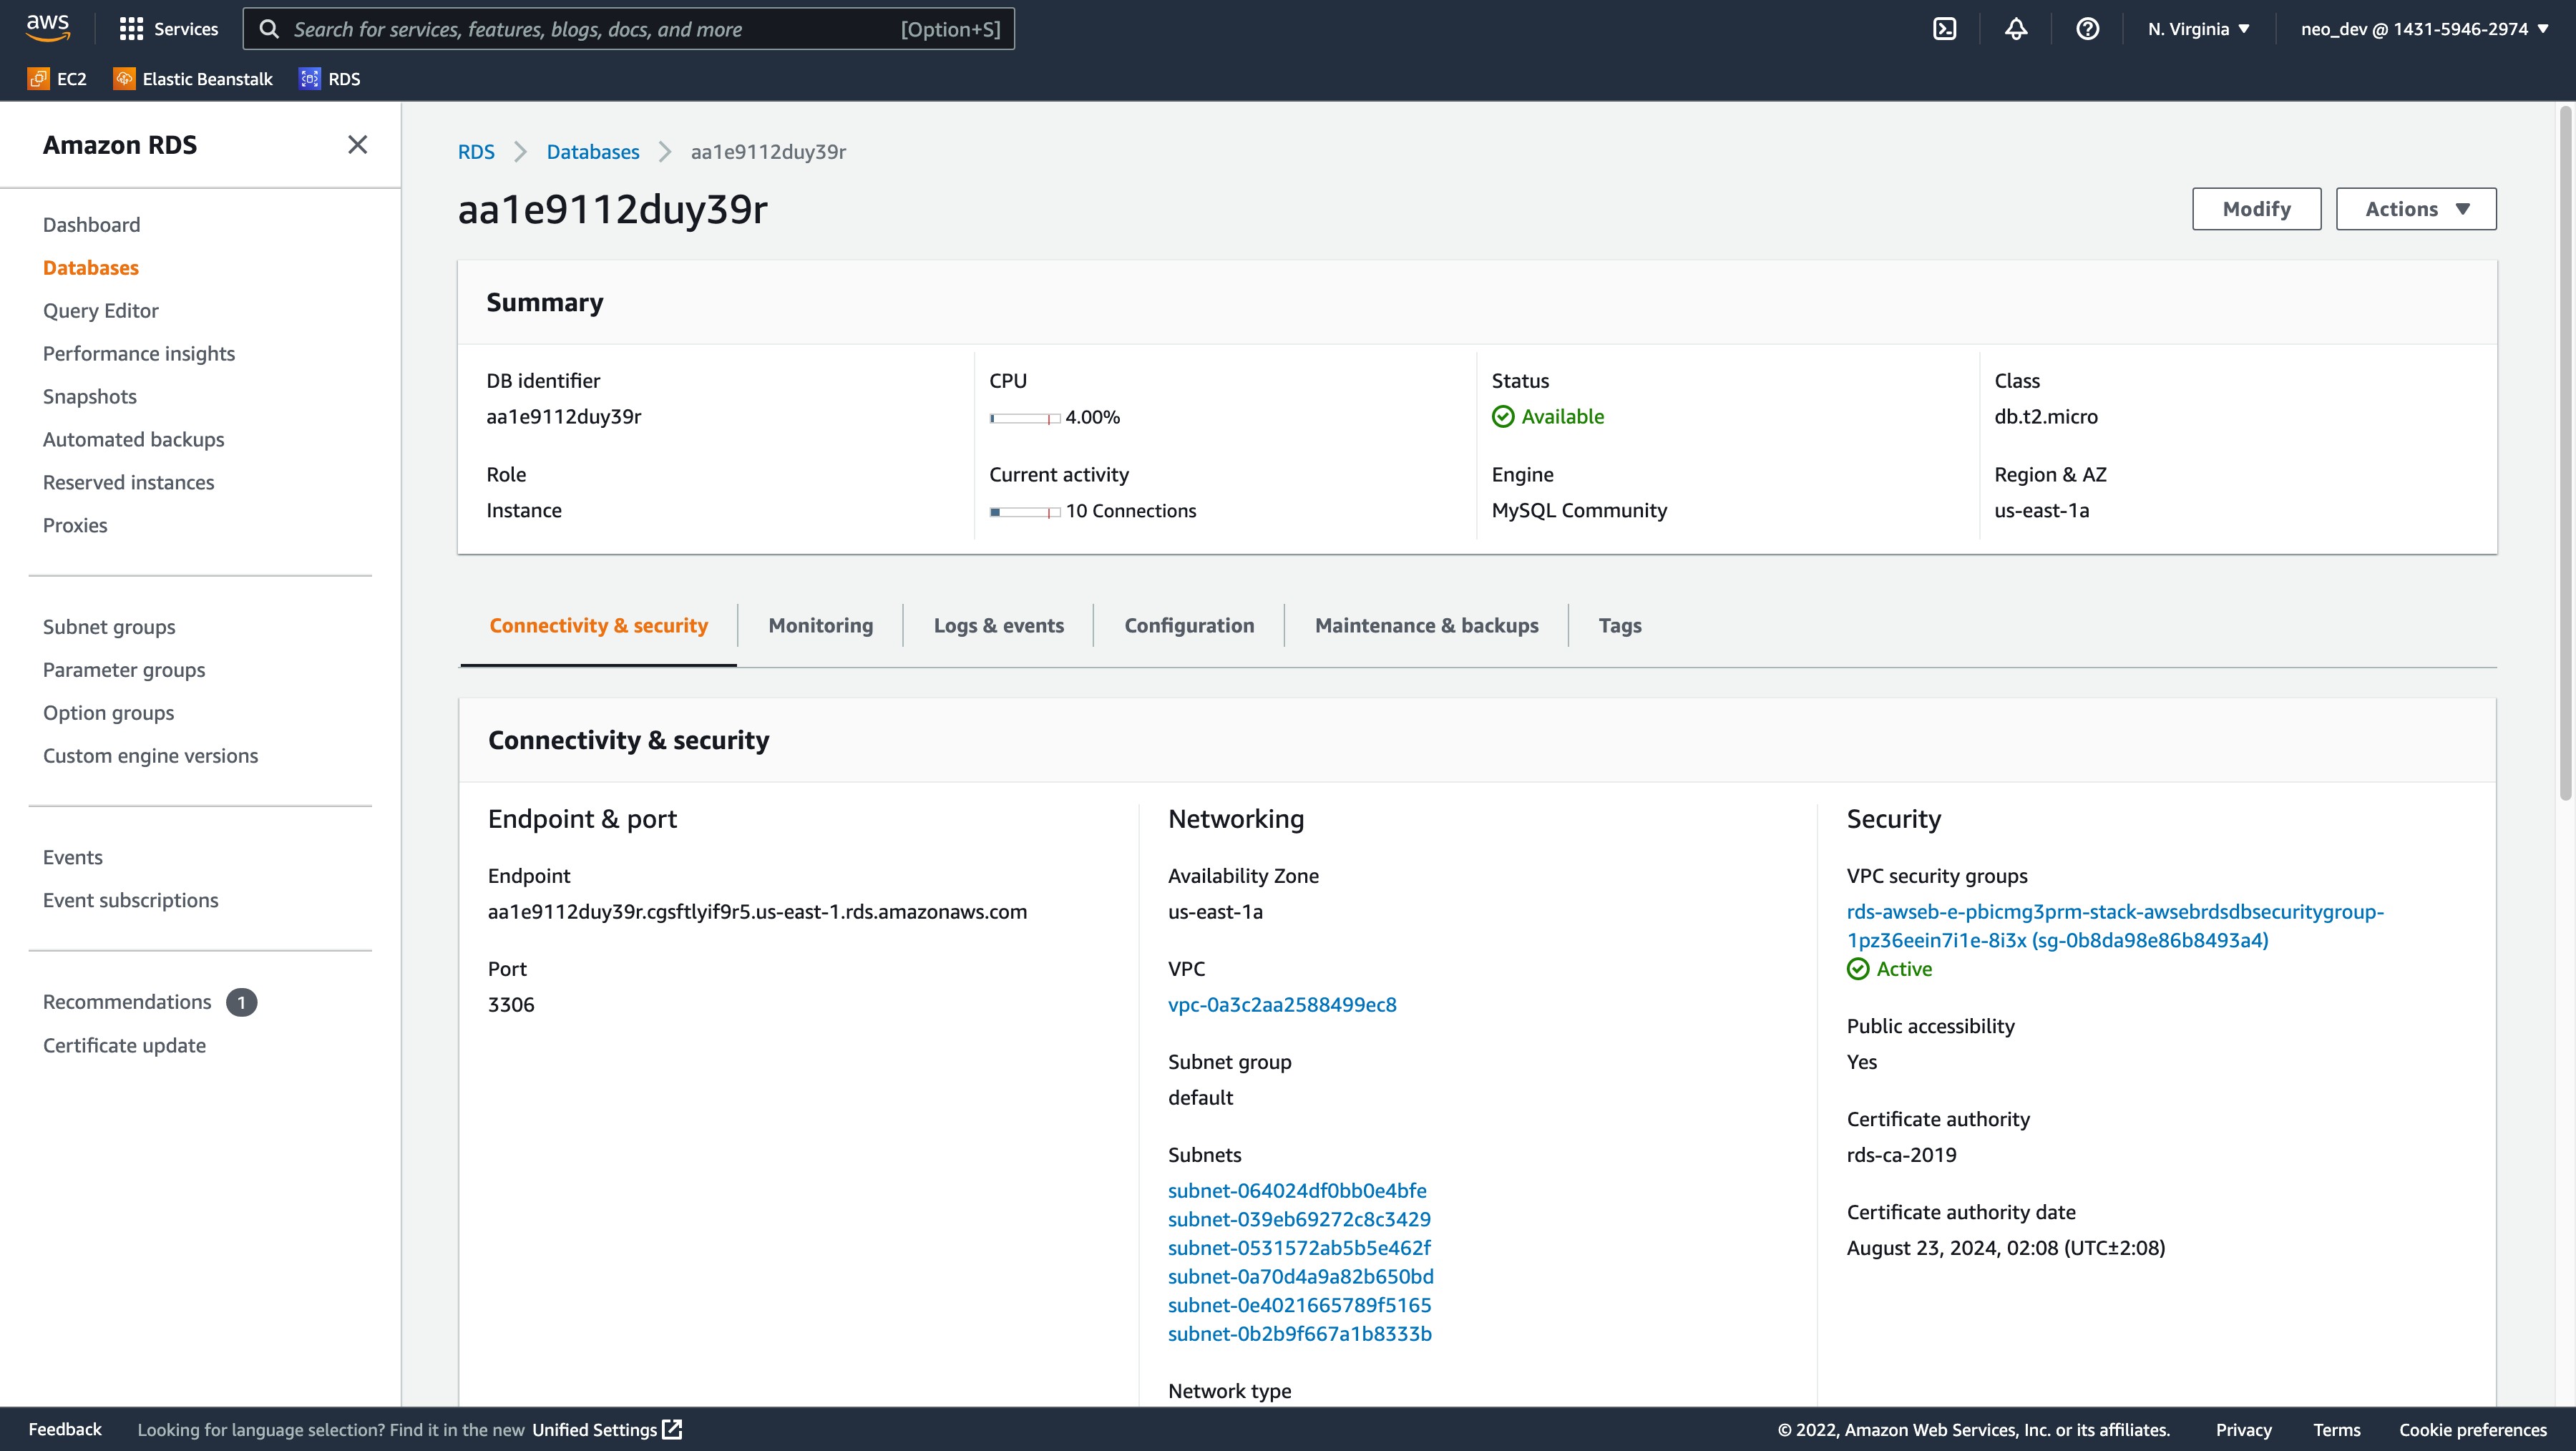Click the CPU 4.00% usage bar
The width and height of the screenshot is (2576, 1451).
coord(1025,418)
